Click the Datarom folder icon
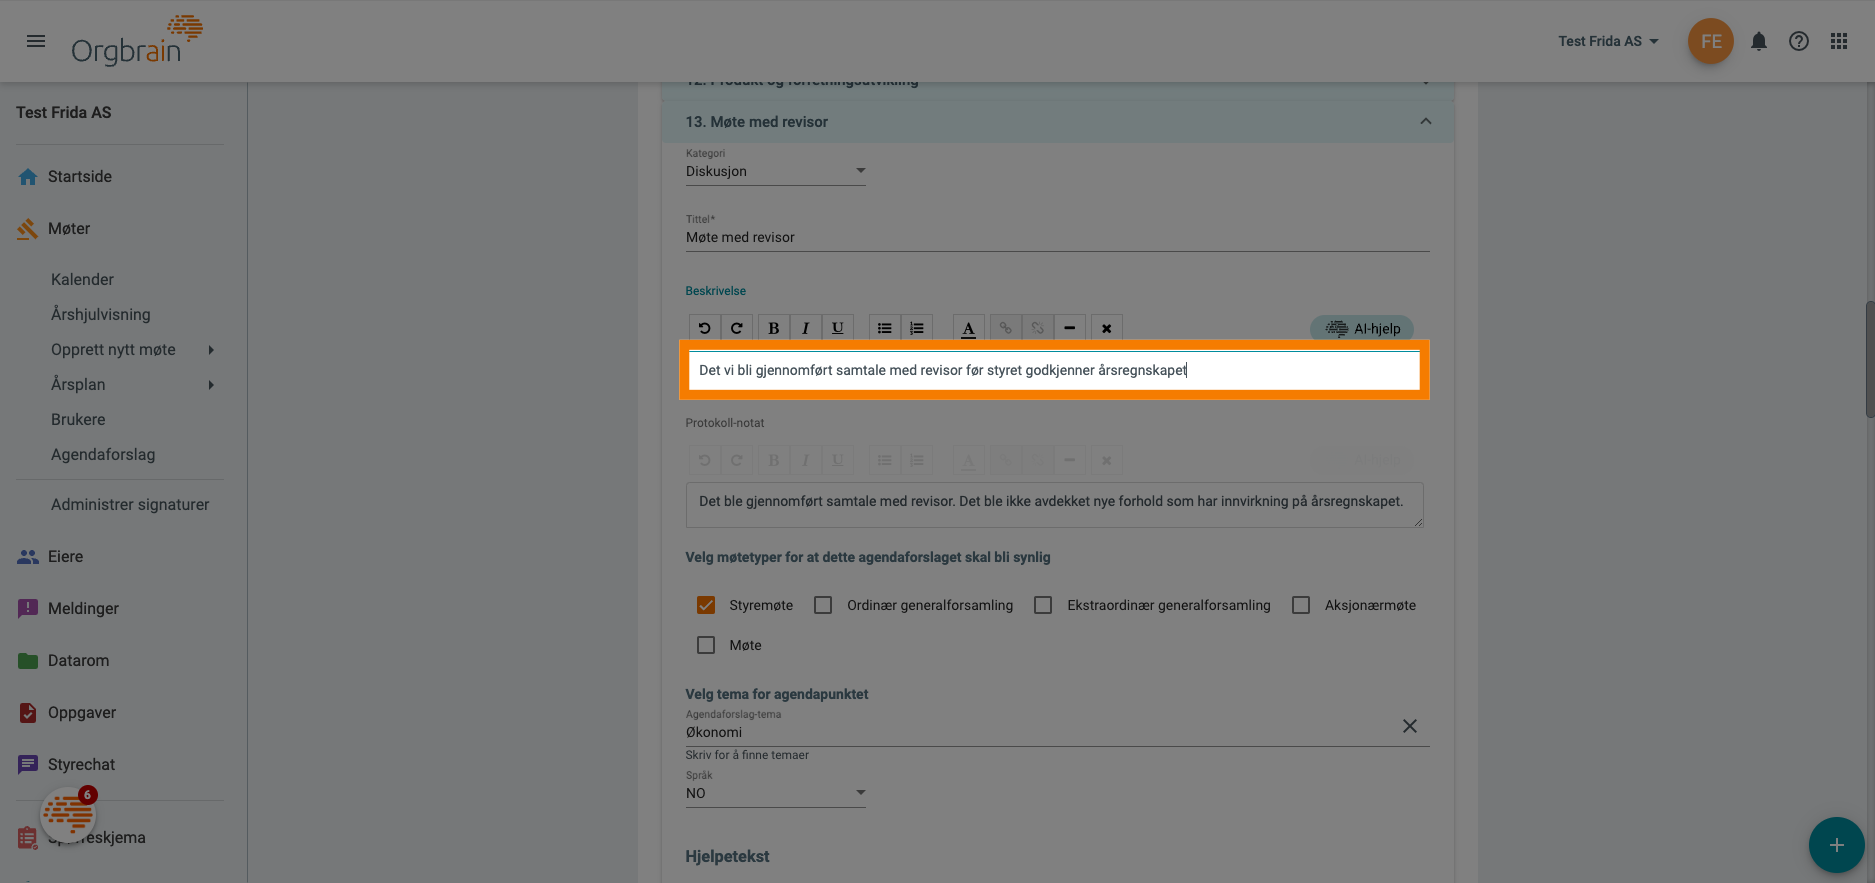The width and height of the screenshot is (1875, 883). click(x=28, y=661)
